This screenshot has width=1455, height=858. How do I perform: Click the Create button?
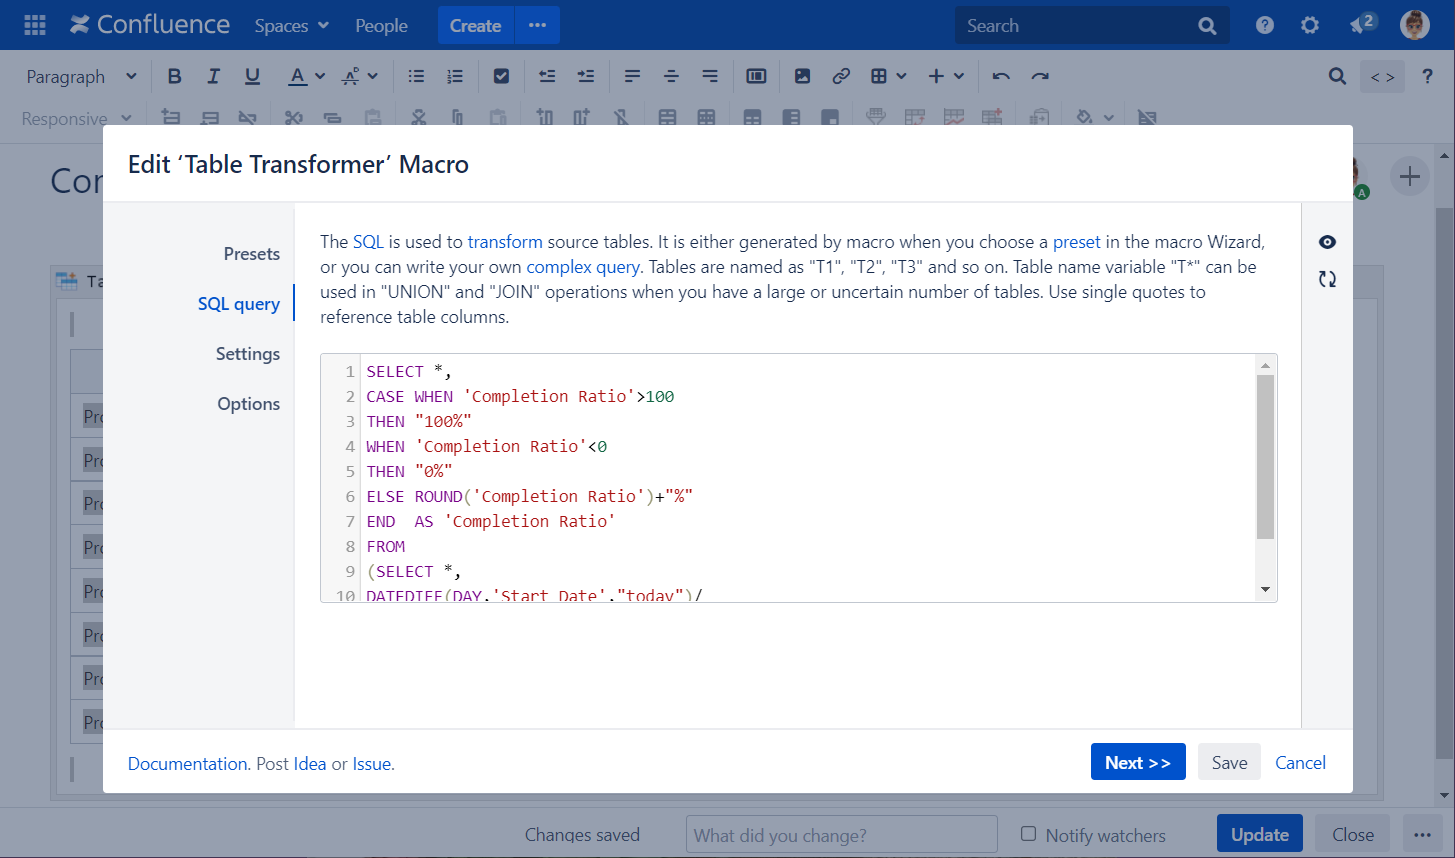(x=475, y=25)
